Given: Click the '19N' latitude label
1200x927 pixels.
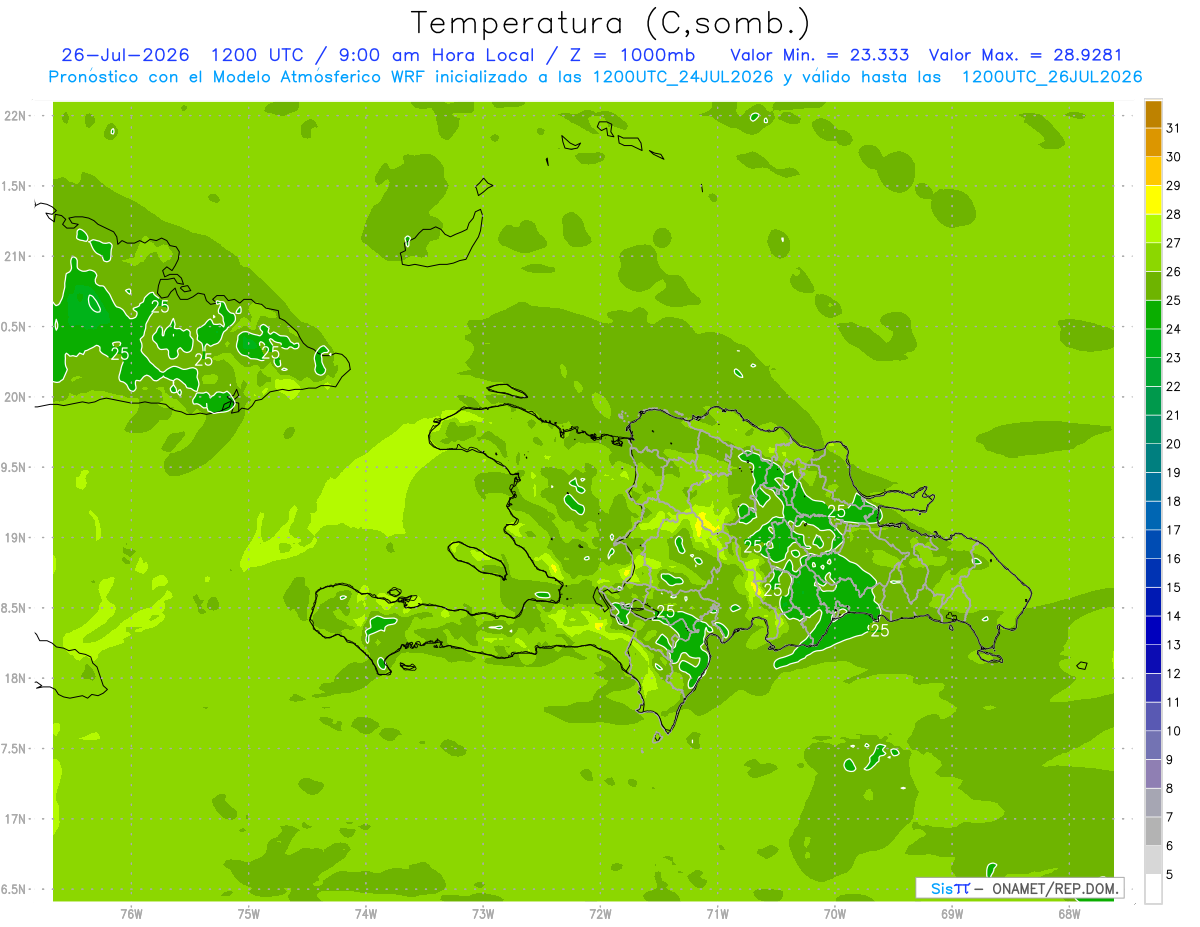Looking at the screenshot, I should pyautogui.click(x=15, y=538).
